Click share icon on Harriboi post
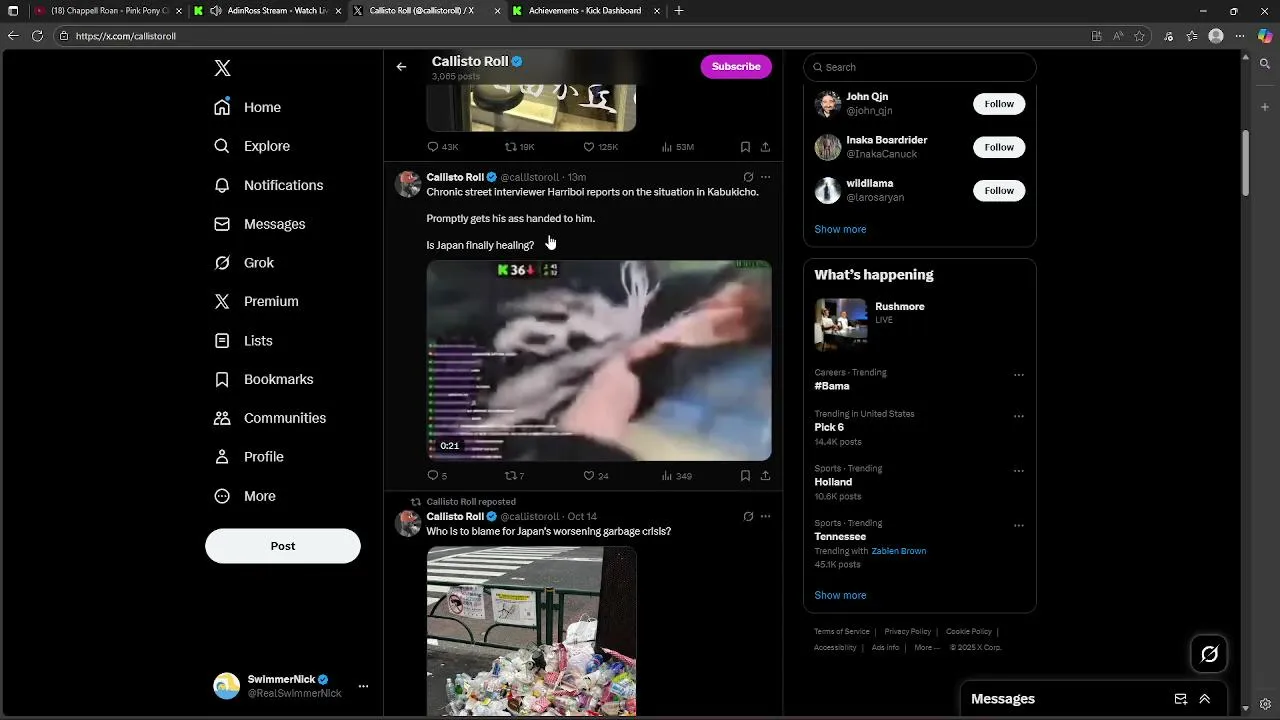The image size is (1280, 720). click(765, 476)
